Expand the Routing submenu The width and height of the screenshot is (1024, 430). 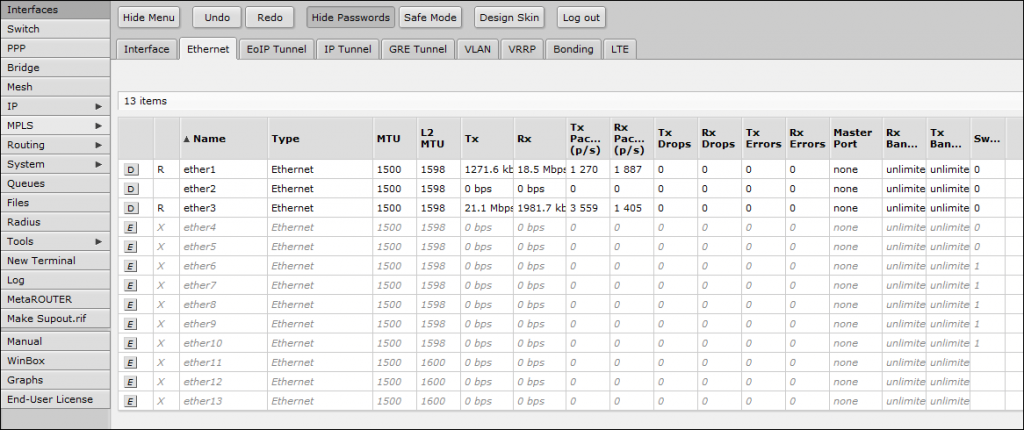(x=55, y=144)
